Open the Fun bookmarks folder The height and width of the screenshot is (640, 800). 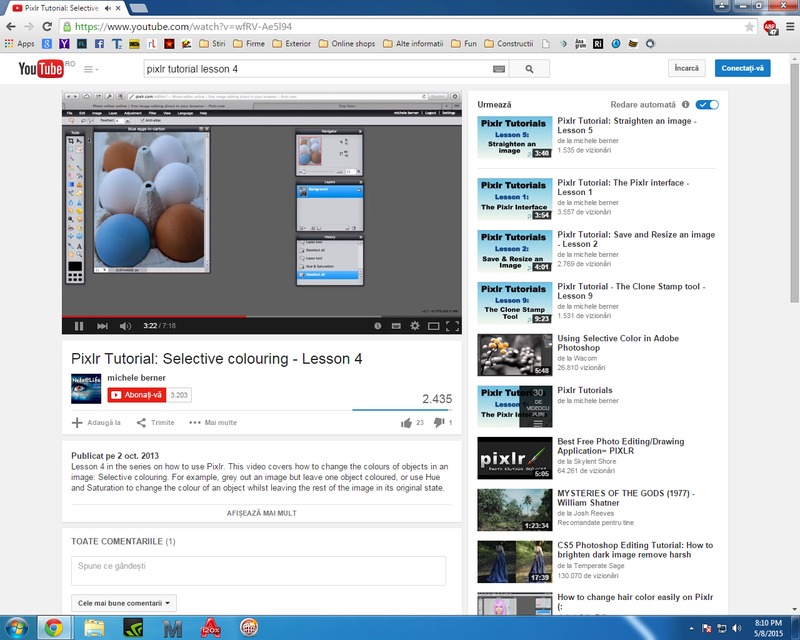[x=464, y=44]
